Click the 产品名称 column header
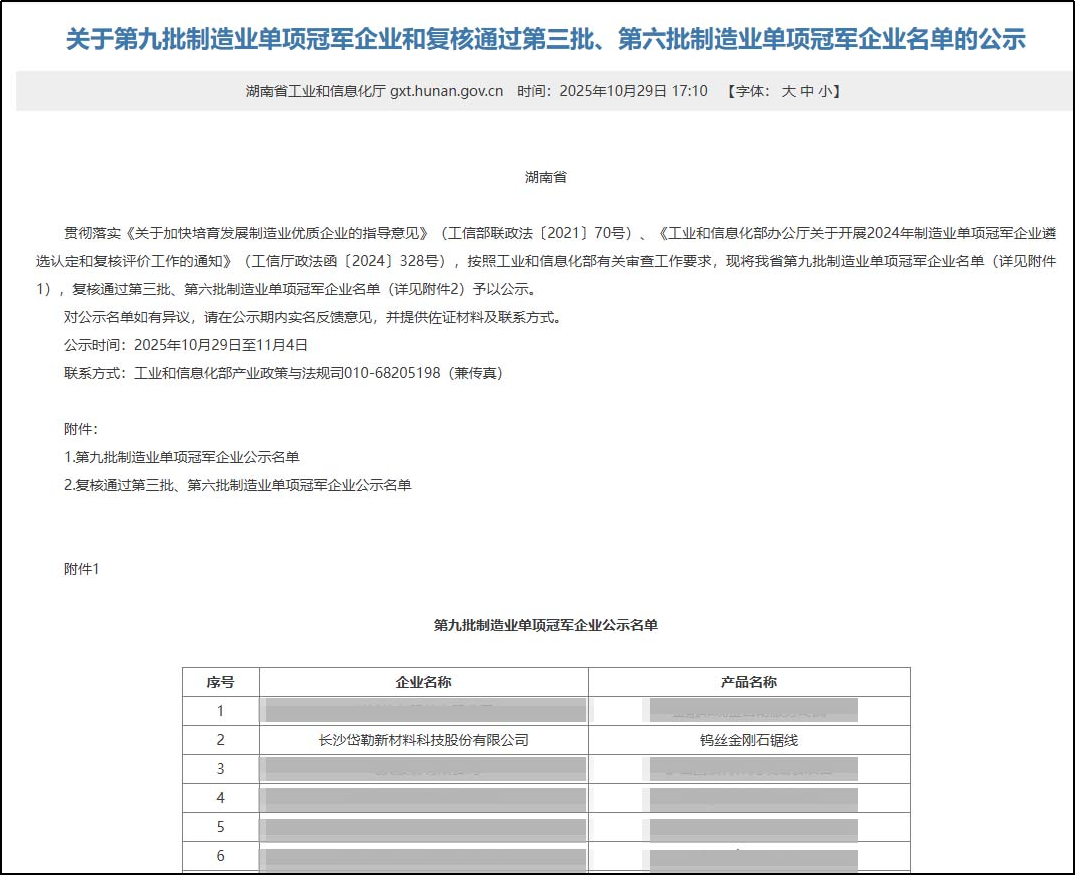The image size is (1075, 876). [x=749, y=682]
